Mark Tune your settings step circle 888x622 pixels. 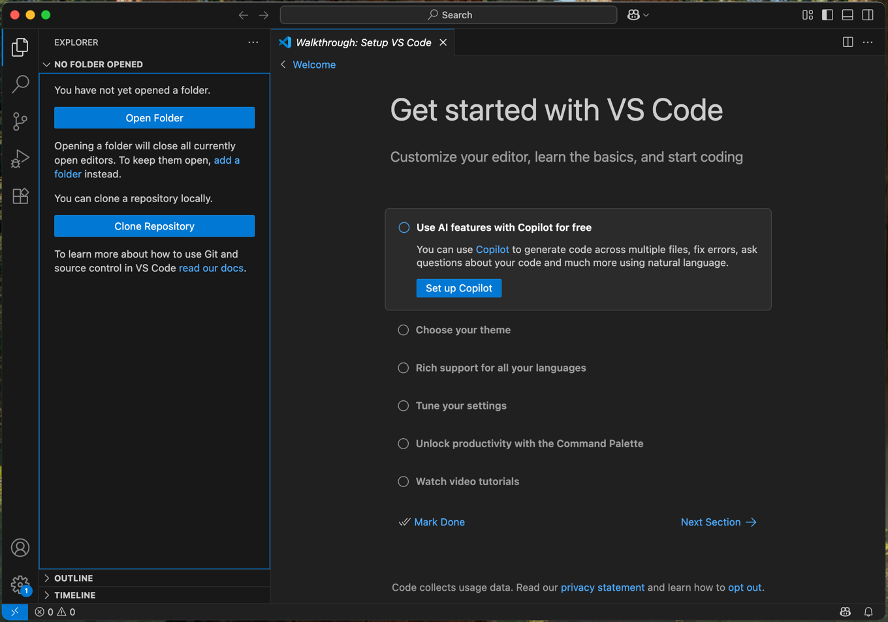[x=403, y=406]
